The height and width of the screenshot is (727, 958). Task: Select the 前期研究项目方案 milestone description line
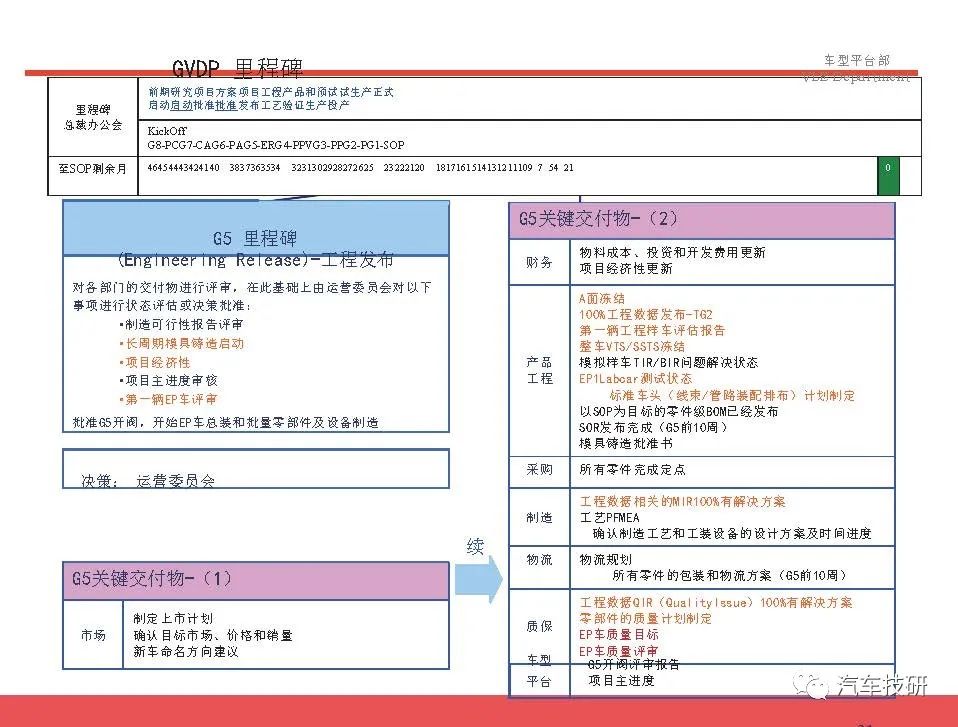[271, 98]
